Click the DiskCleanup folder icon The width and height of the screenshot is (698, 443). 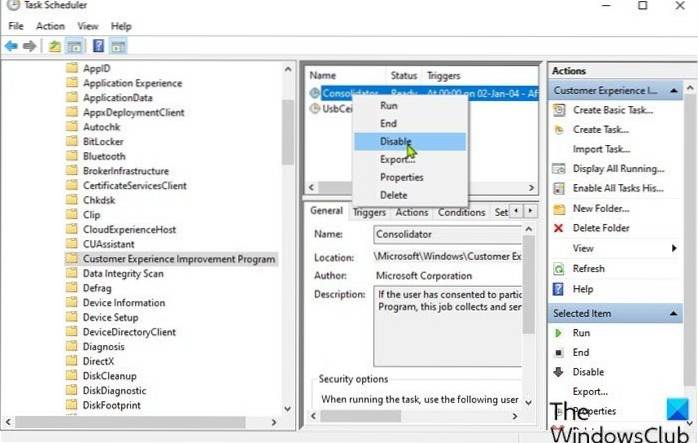pos(72,376)
